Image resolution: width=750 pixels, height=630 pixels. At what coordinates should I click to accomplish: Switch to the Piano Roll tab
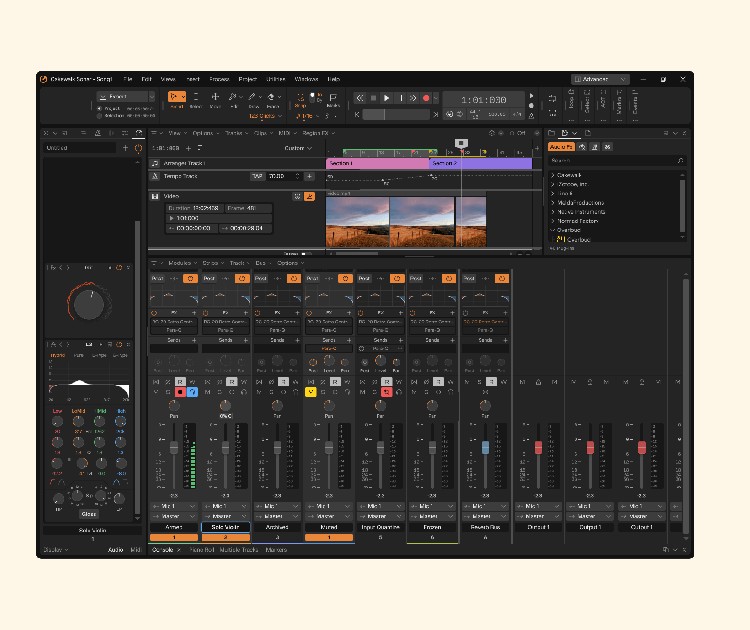[x=202, y=550]
